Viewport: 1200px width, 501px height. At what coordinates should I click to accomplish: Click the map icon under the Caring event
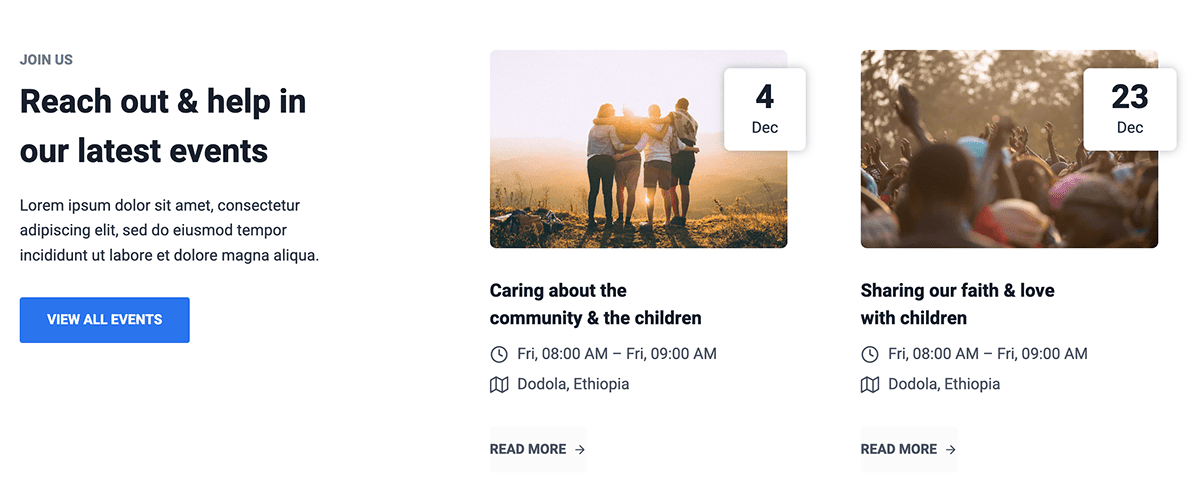[x=499, y=385]
